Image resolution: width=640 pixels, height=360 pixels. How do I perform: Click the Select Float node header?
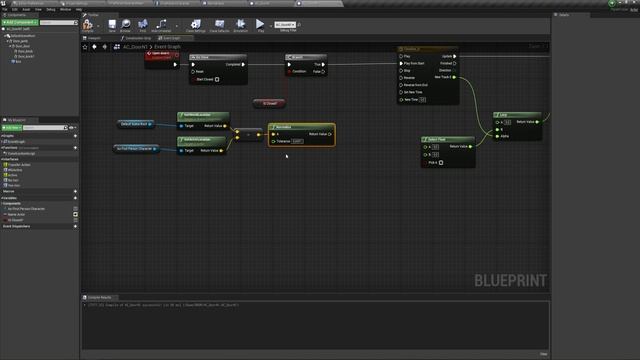click(x=448, y=140)
